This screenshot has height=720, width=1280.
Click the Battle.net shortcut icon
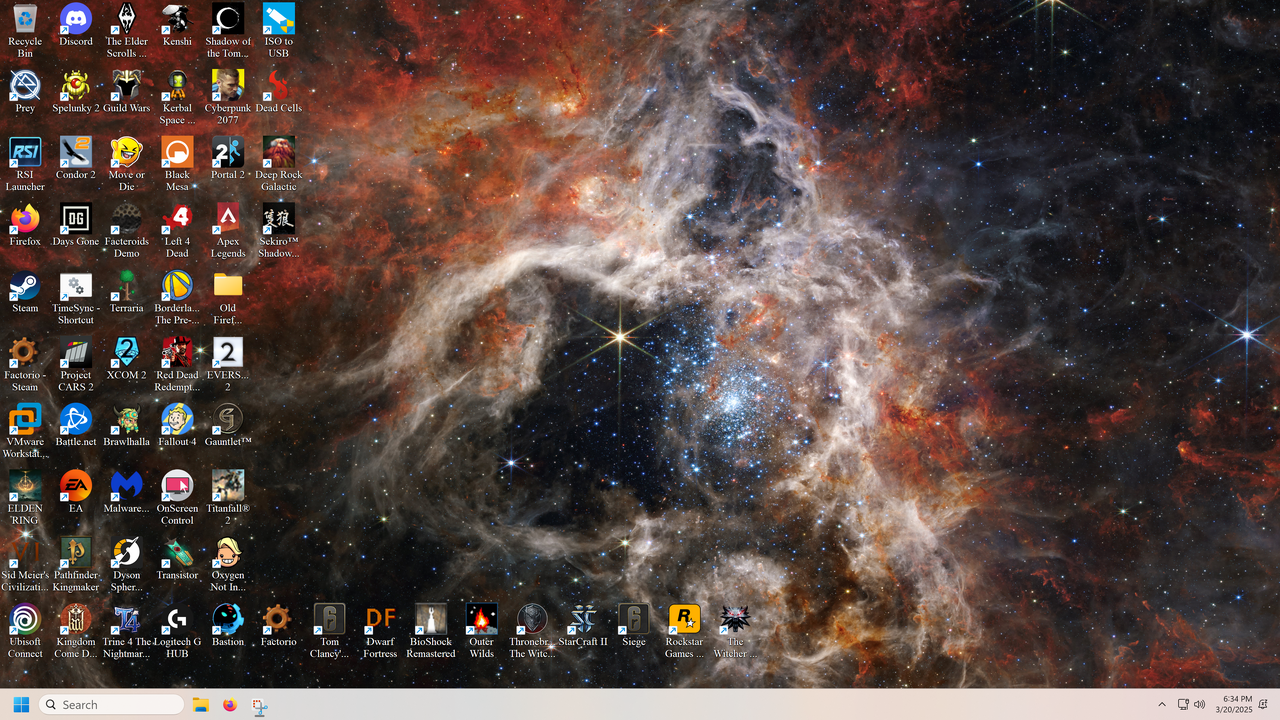click(x=75, y=420)
